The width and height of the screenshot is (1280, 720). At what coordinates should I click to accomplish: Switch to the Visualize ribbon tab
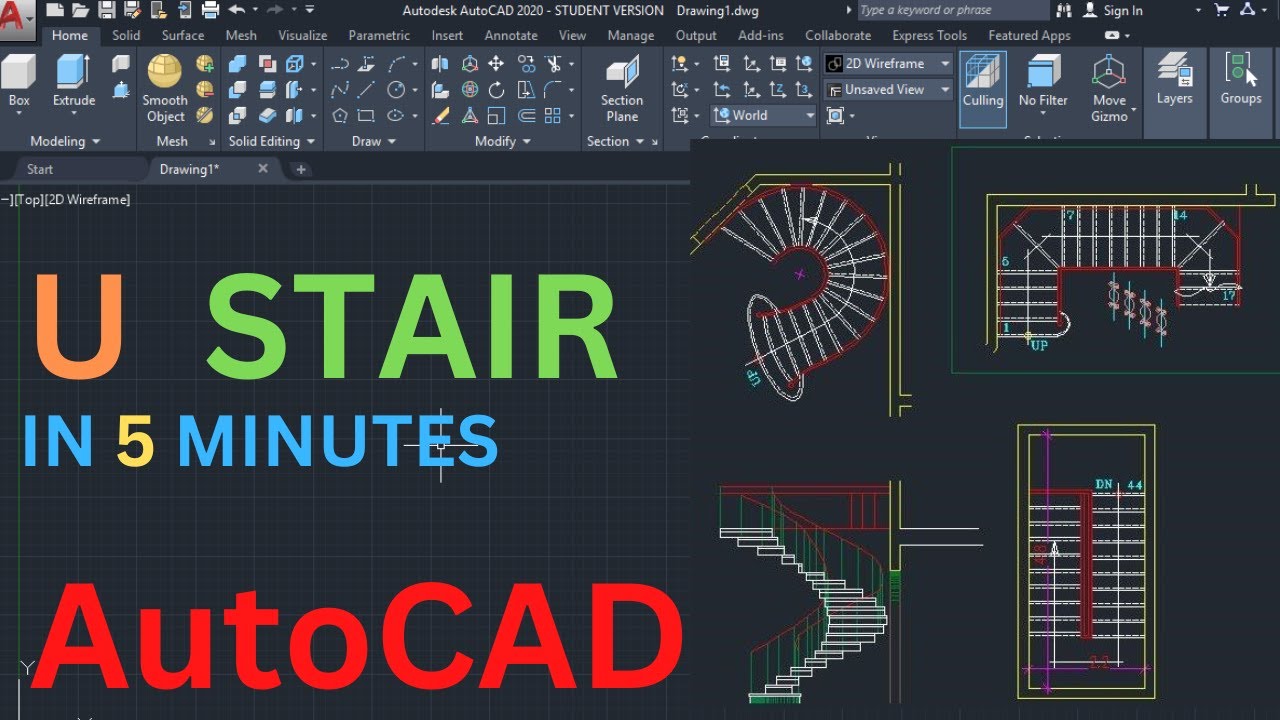pos(302,35)
